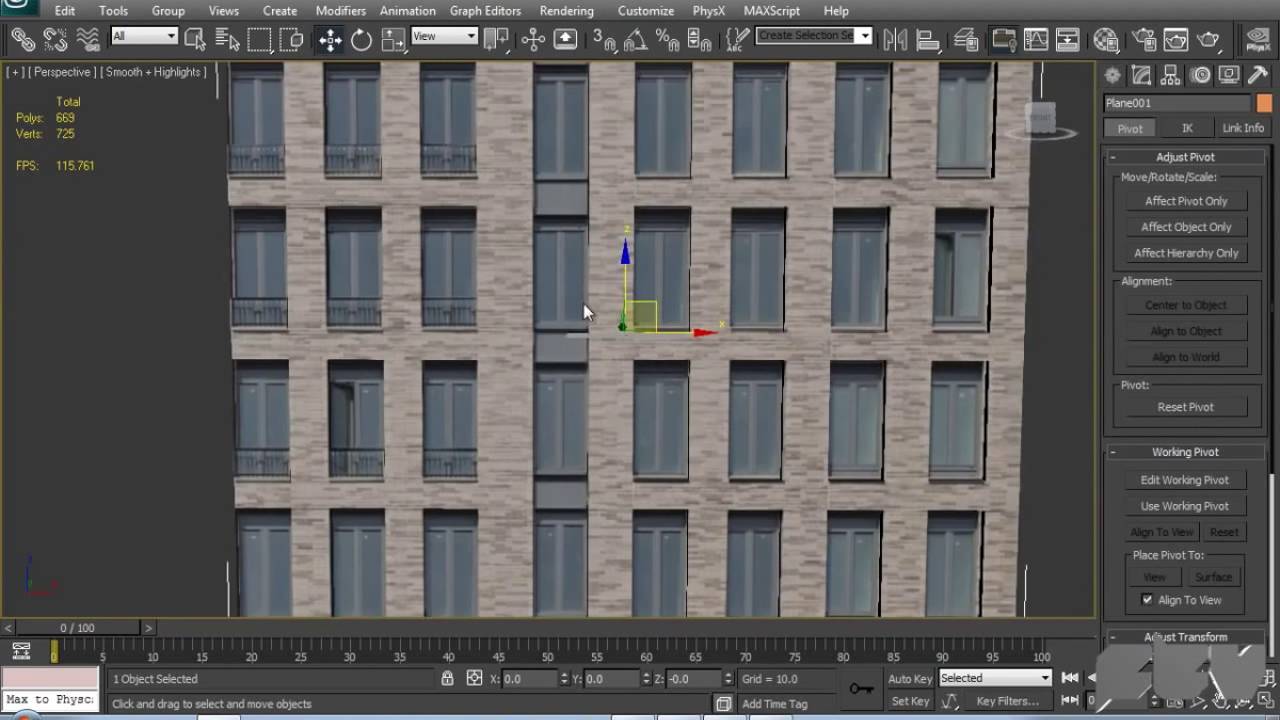This screenshot has width=1280, height=720.
Task: Uncheck the Align To View checkbox
Action: [1147, 600]
